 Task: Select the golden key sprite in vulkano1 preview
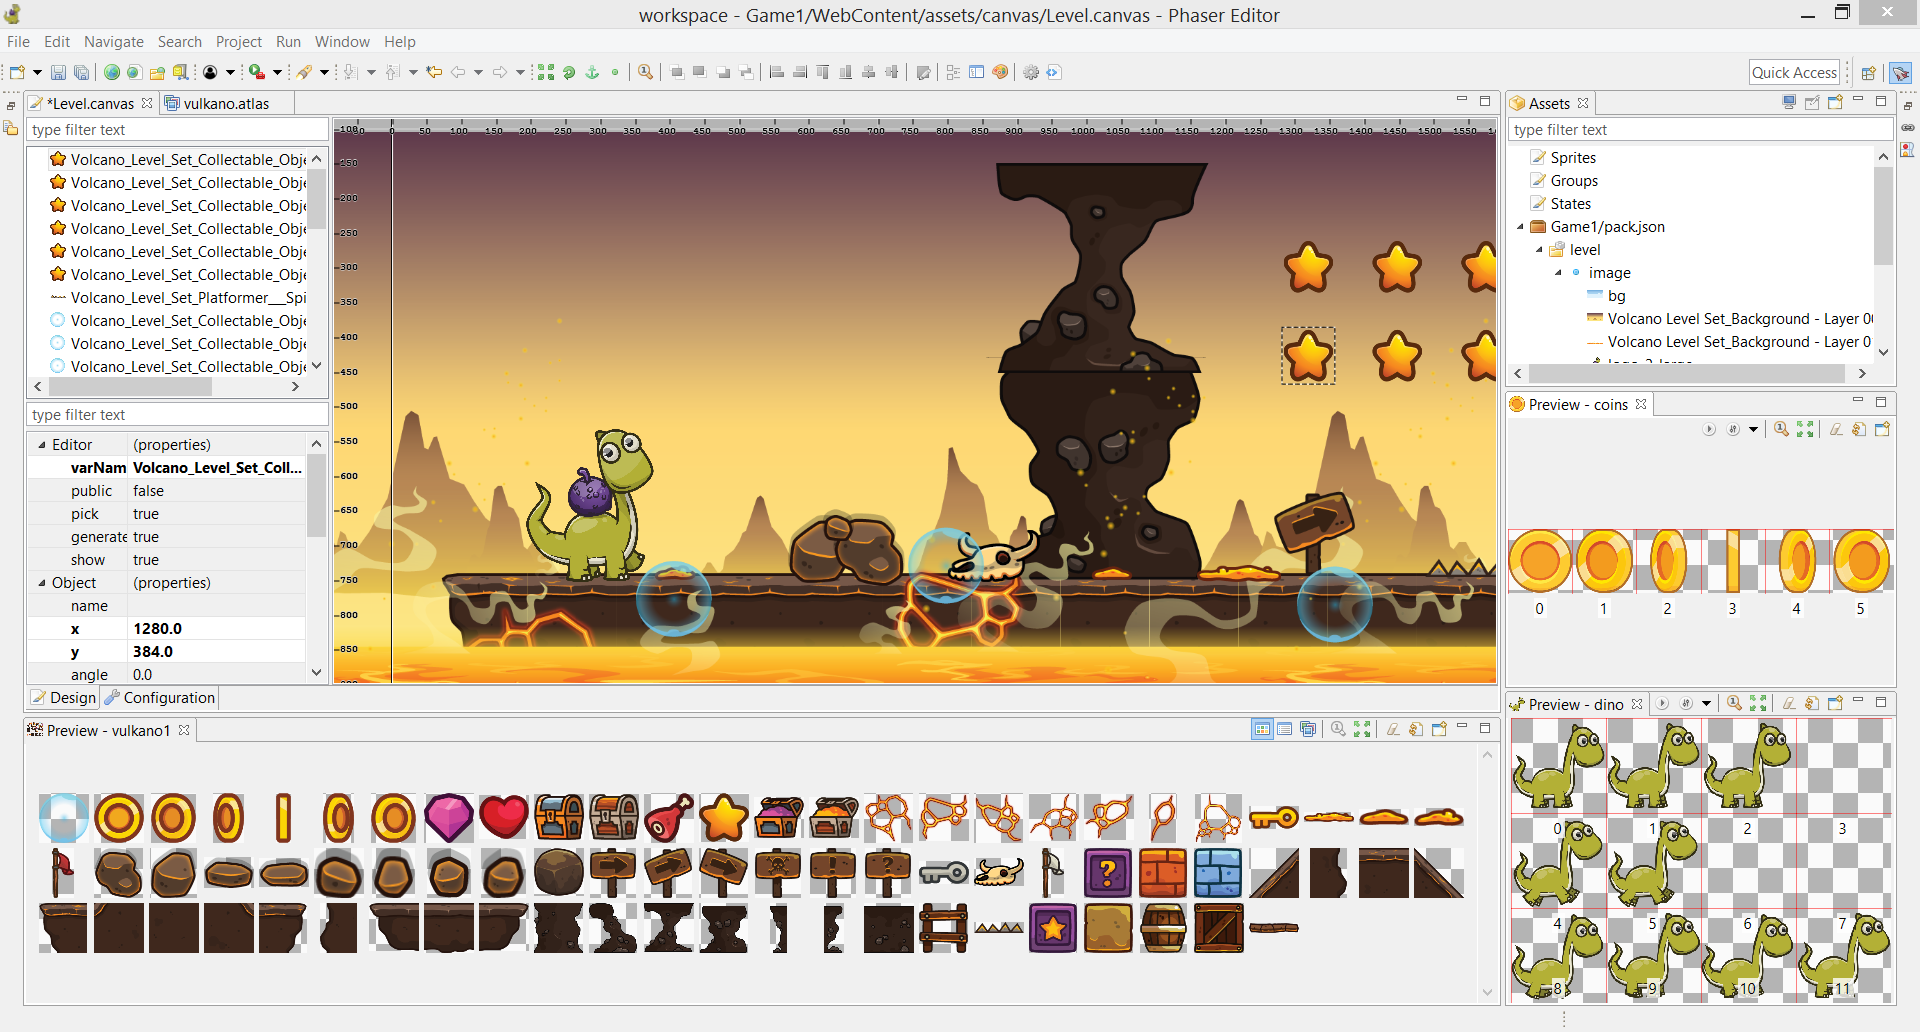point(1273,818)
